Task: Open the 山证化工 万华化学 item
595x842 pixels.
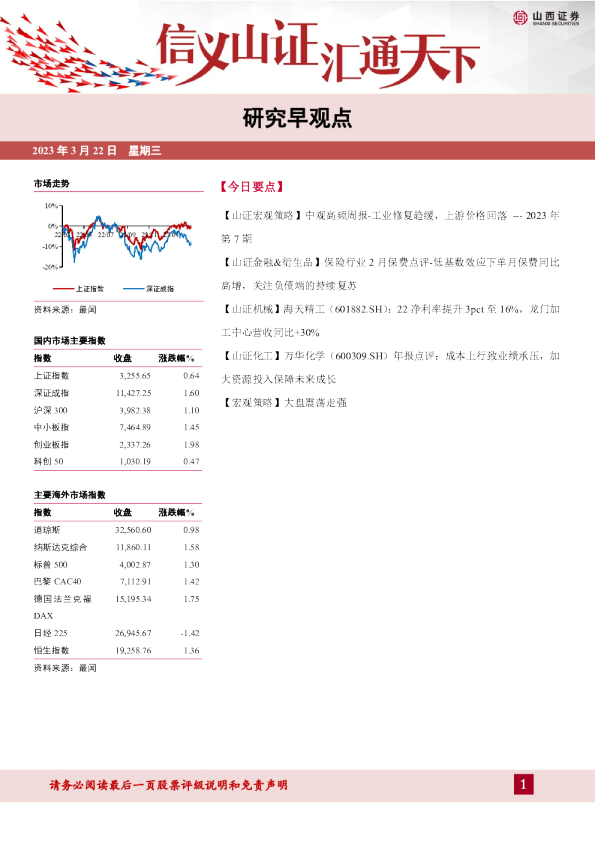Action: 390,367
